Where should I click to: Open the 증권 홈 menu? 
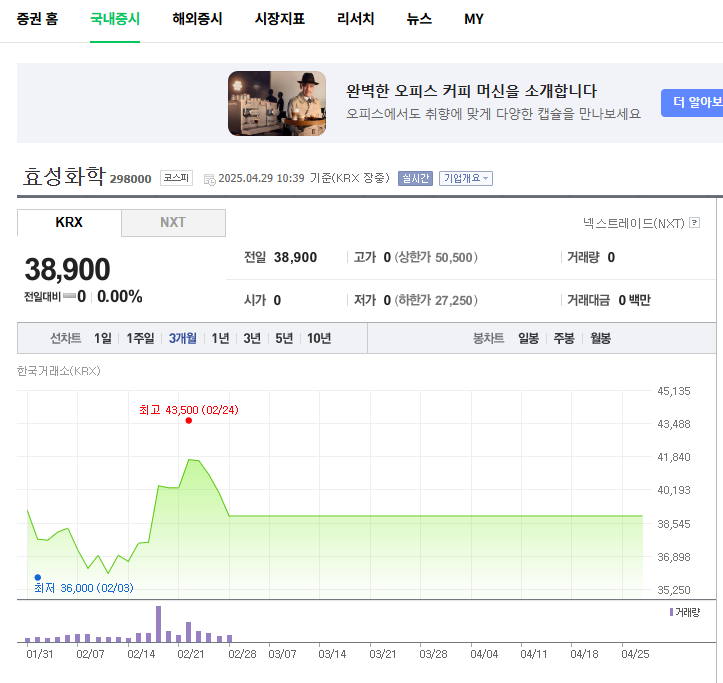(x=37, y=19)
